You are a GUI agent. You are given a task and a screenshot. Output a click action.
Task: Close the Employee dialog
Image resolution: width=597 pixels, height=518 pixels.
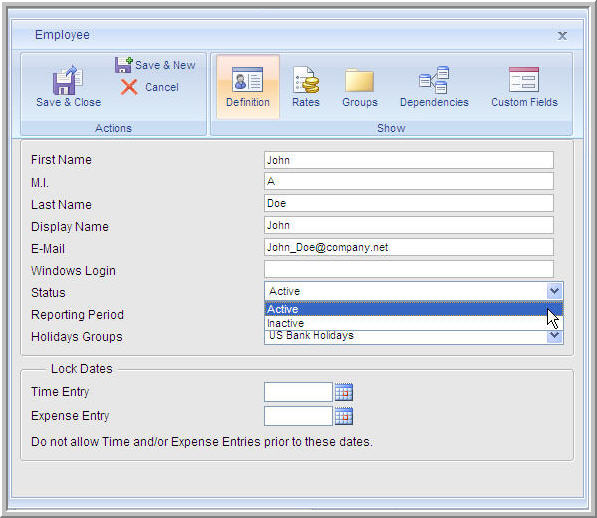tap(562, 36)
